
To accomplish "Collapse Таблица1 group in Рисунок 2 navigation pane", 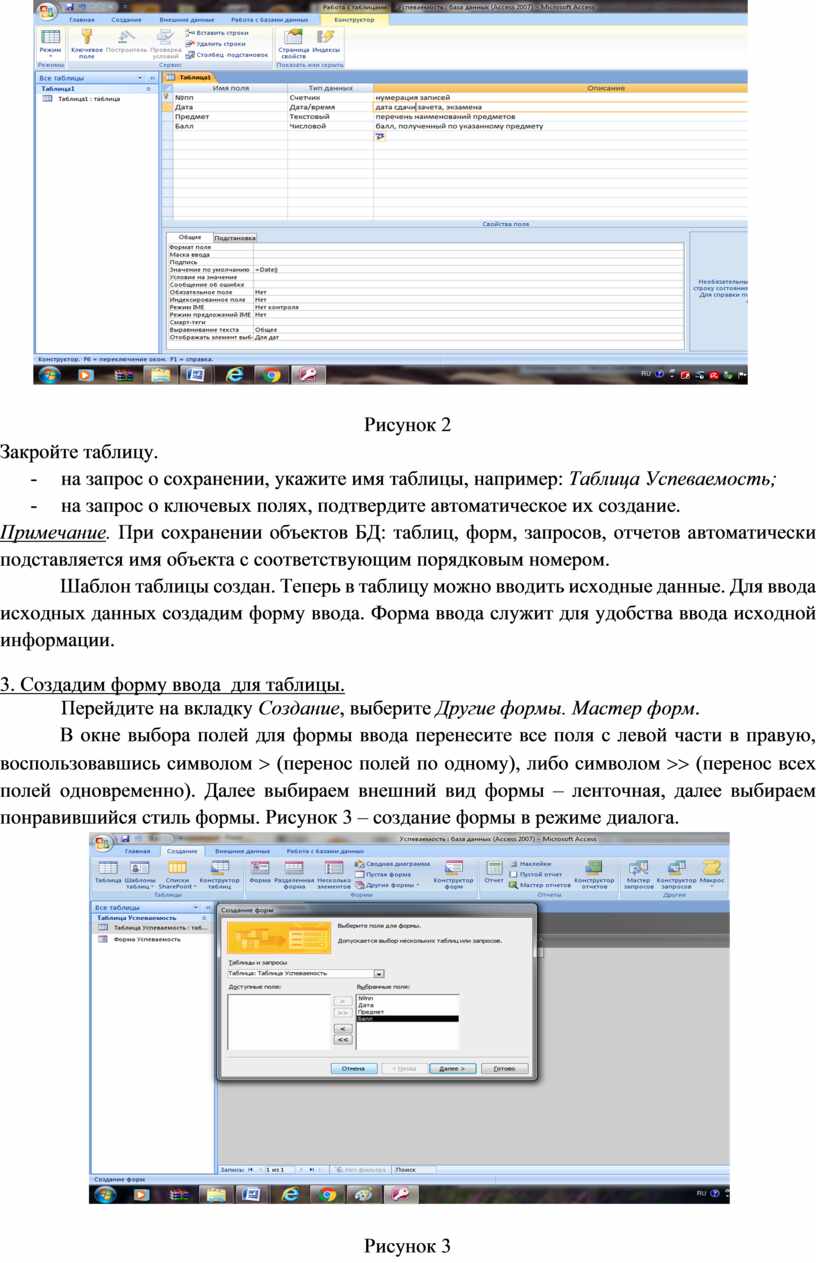I will 148,88.
